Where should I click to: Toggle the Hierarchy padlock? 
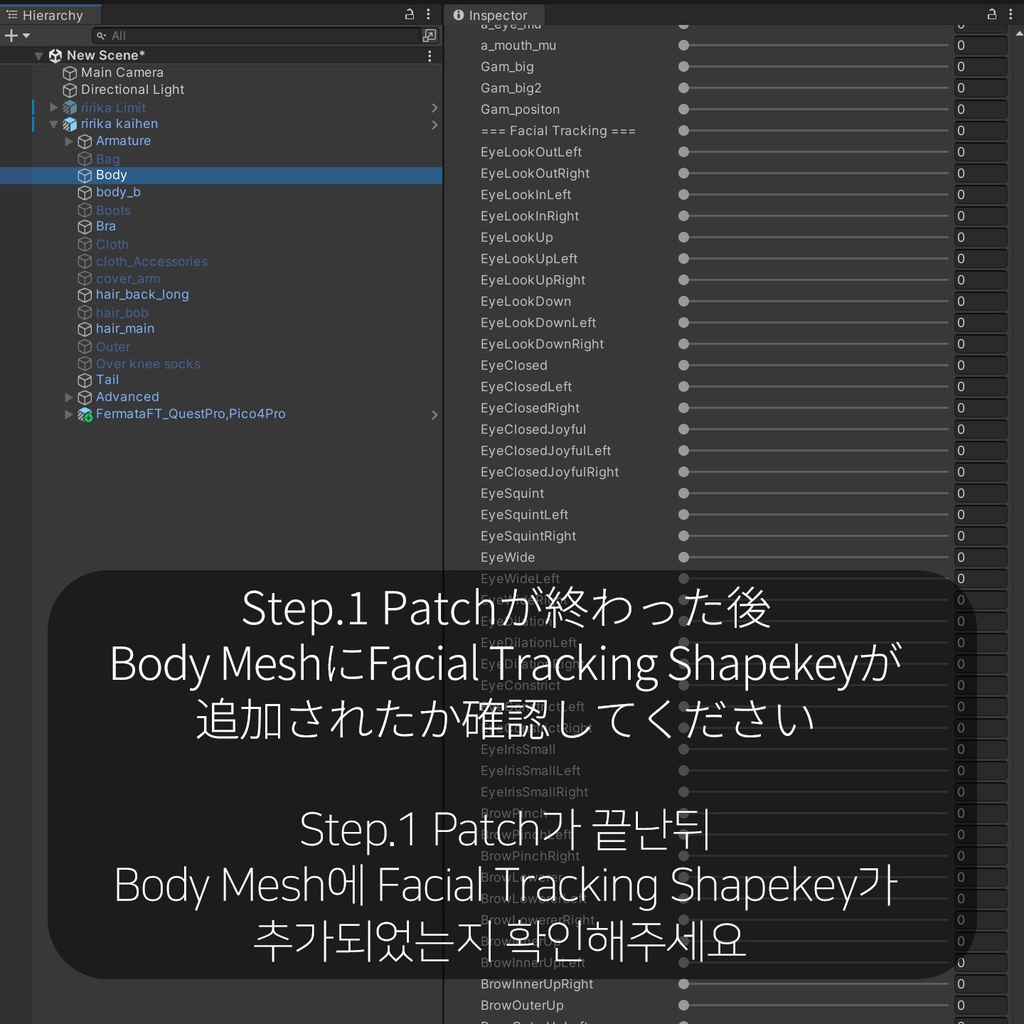(x=409, y=14)
